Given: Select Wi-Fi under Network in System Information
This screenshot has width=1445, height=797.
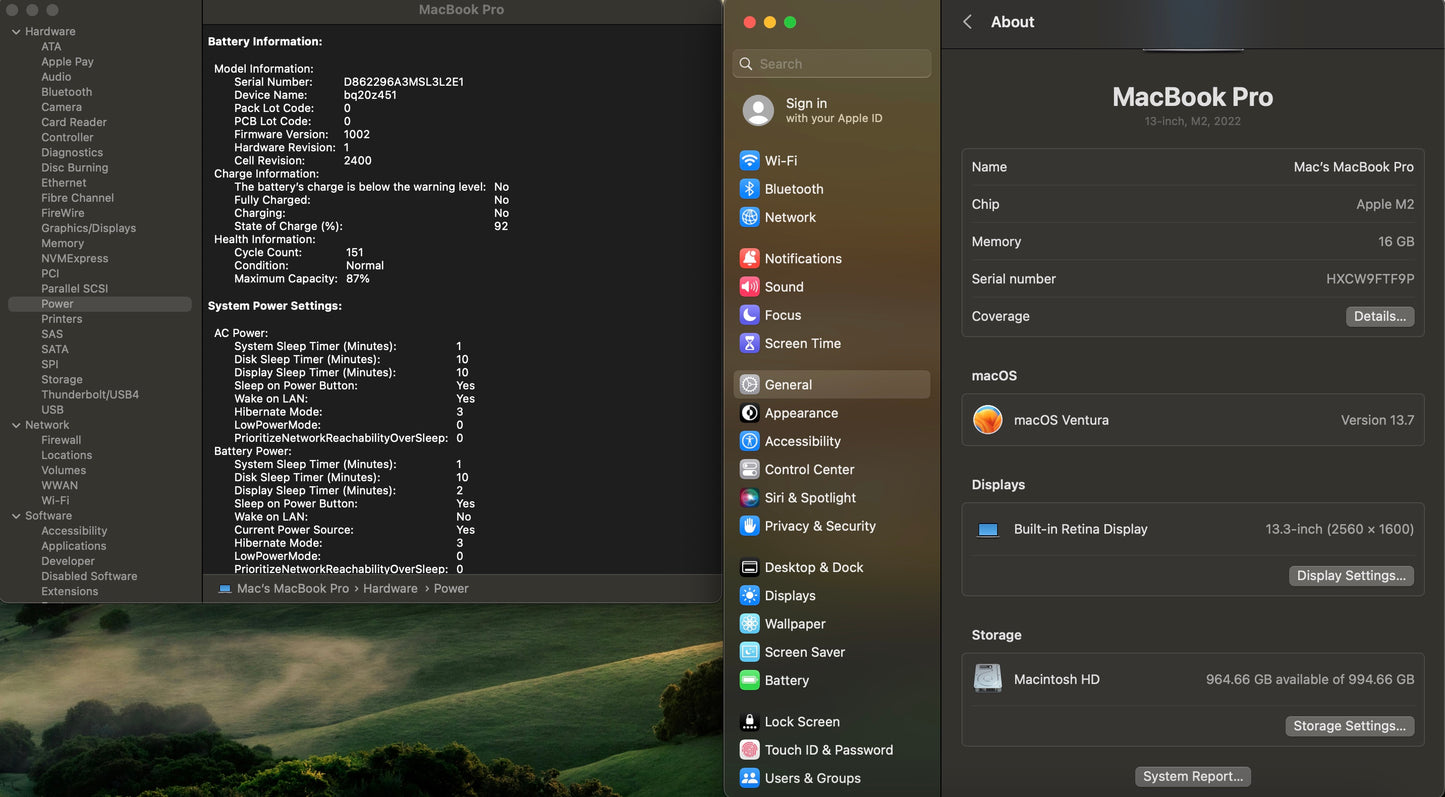Looking at the screenshot, I should [x=55, y=501].
